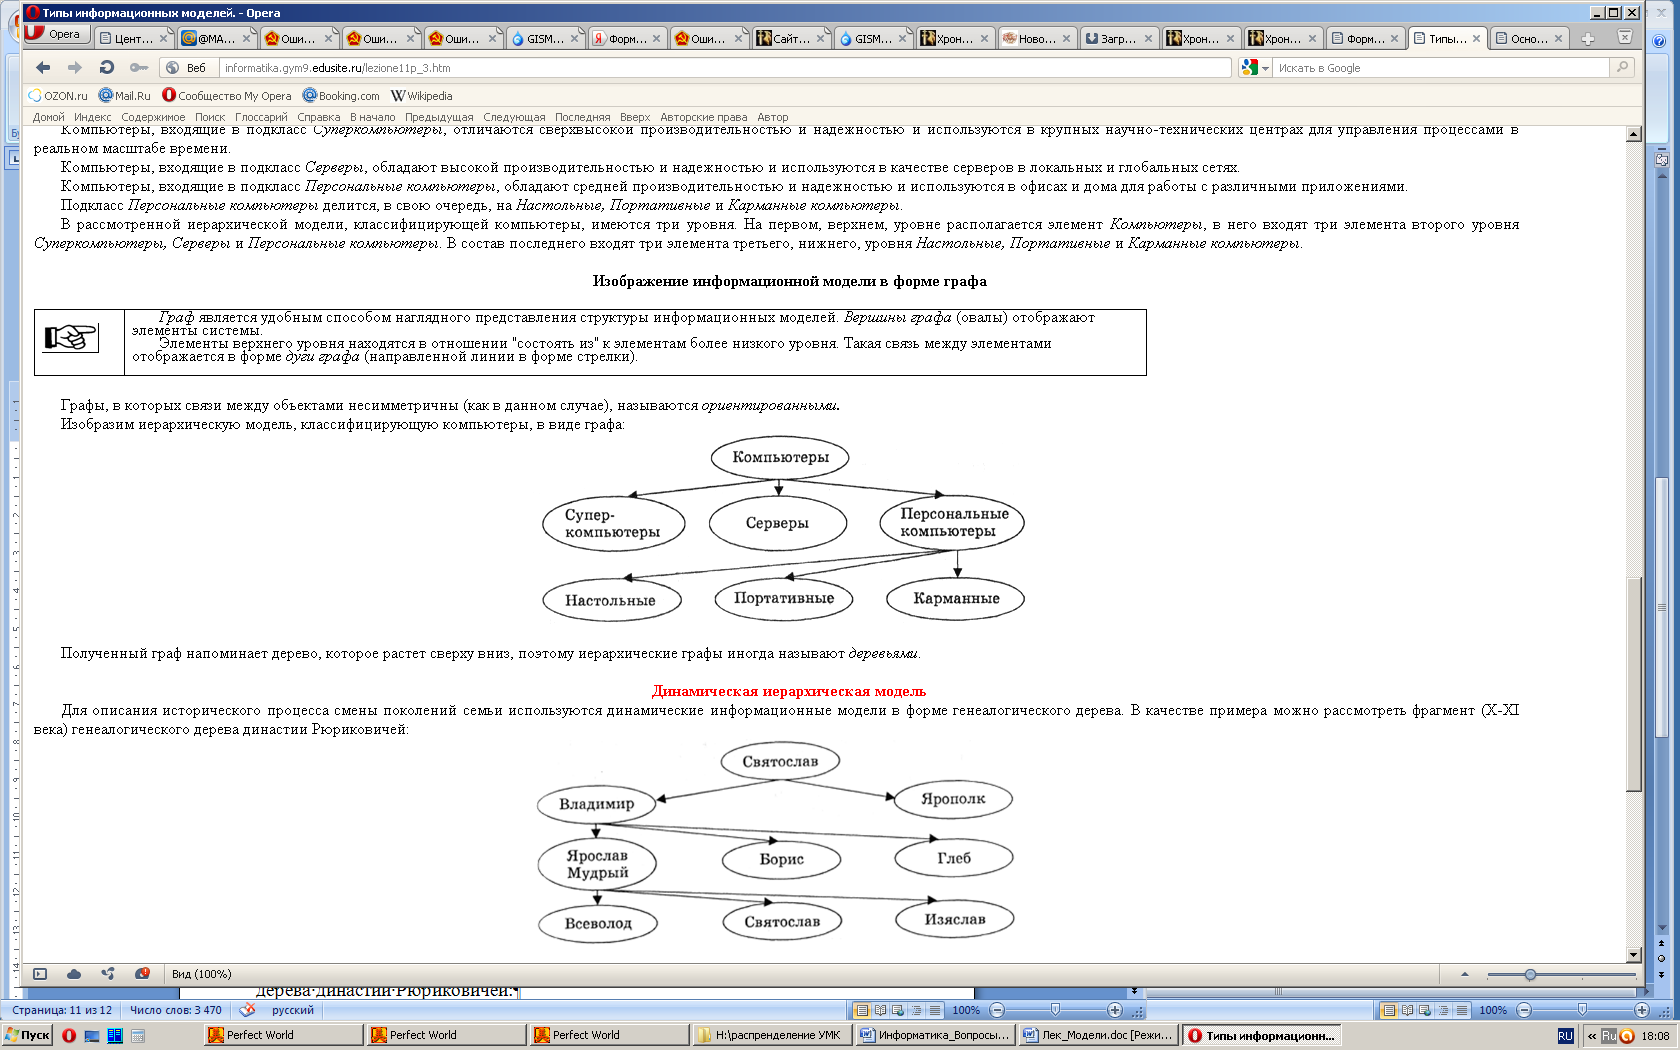1680x1050 pixels.
Task: Click the left Word zoom-in plus button
Action: tap(1115, 1010)
